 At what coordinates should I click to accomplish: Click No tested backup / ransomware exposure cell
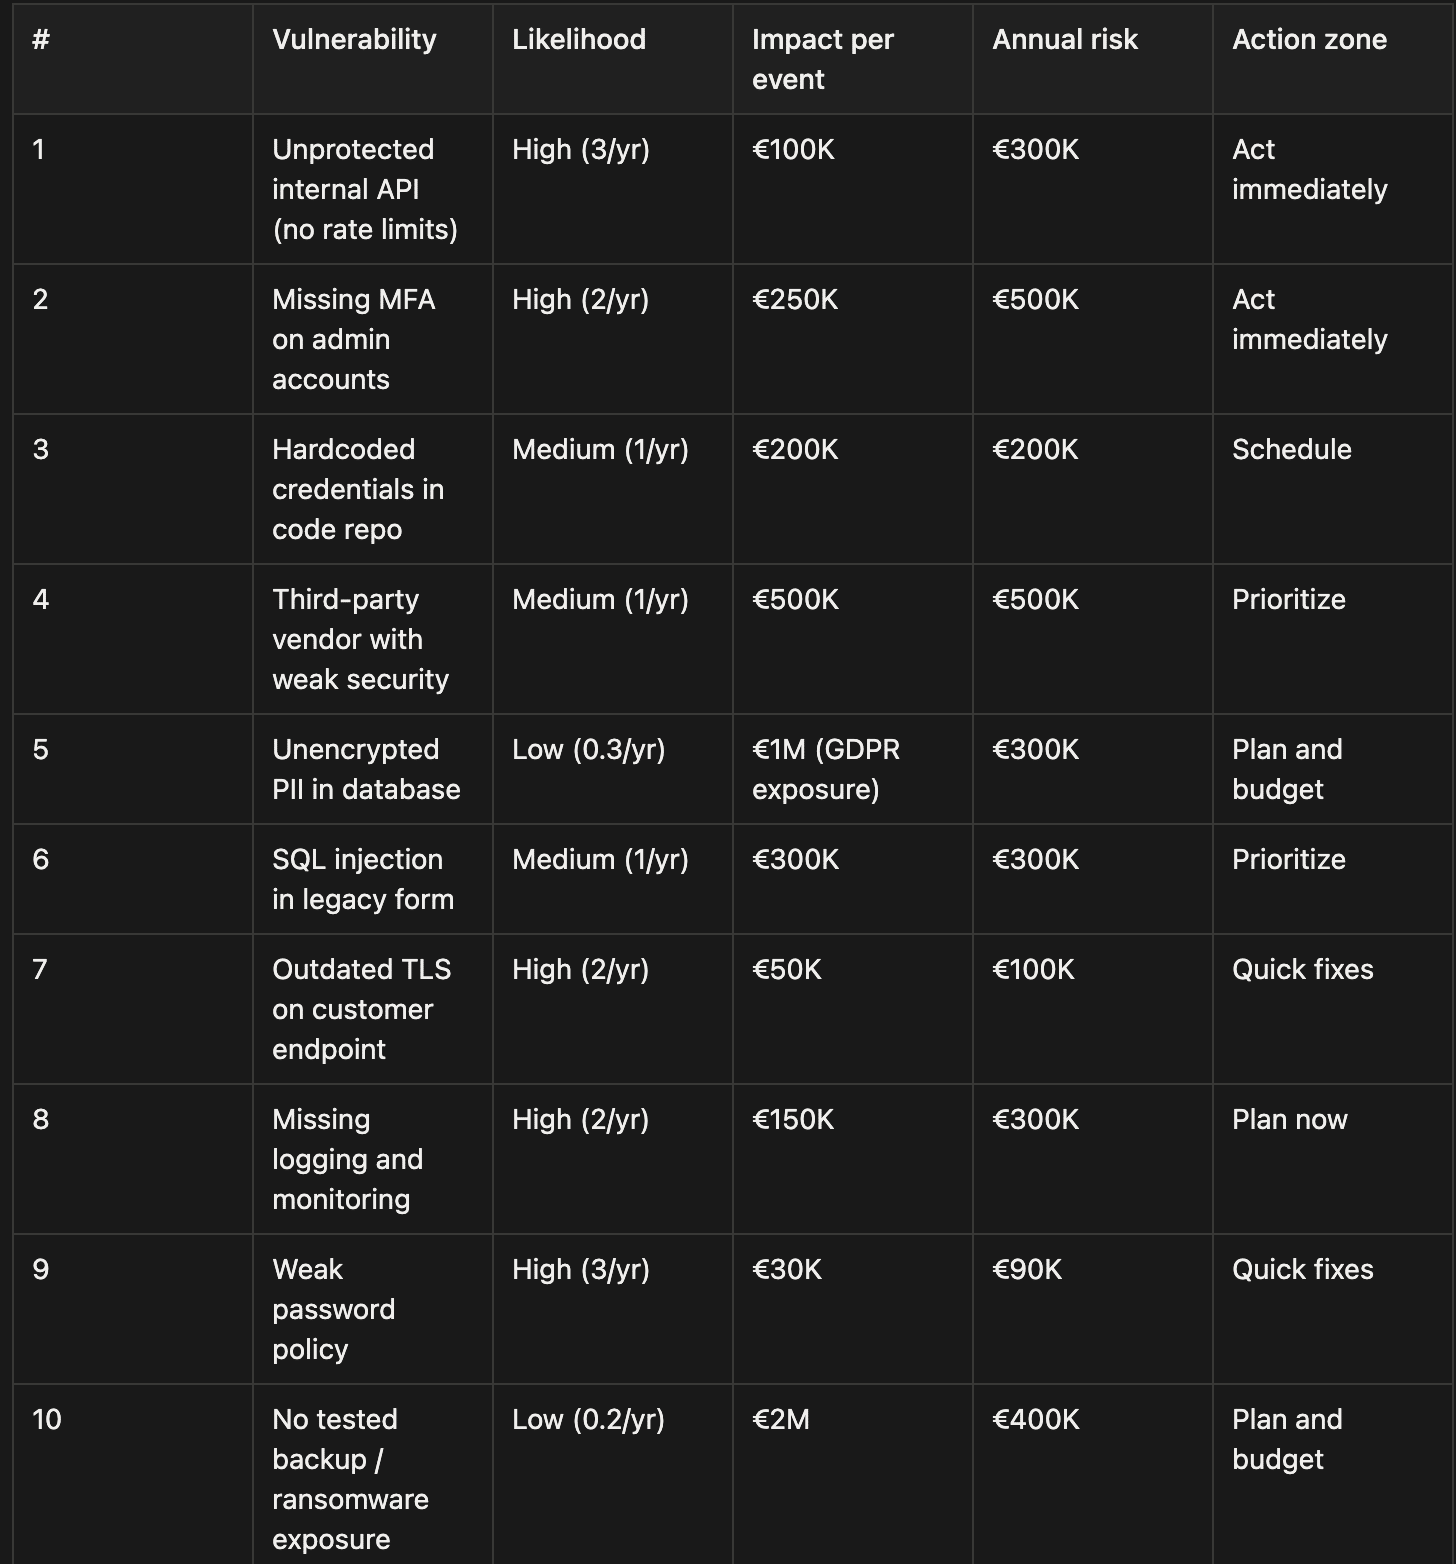click(x=350, y=1479)
